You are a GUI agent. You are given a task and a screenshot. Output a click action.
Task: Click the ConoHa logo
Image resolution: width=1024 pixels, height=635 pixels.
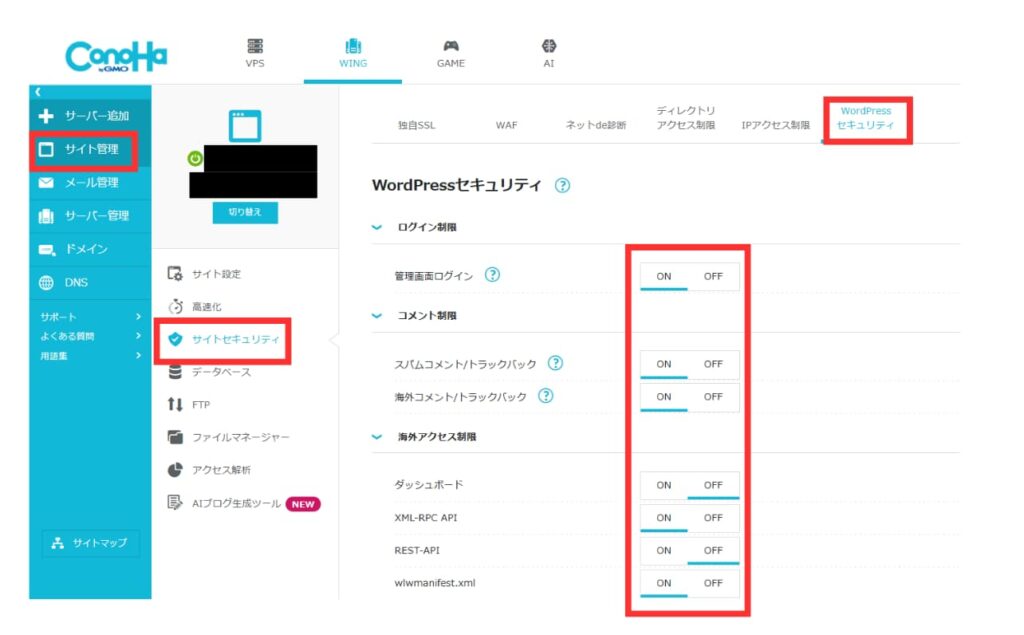click(116, 57)
